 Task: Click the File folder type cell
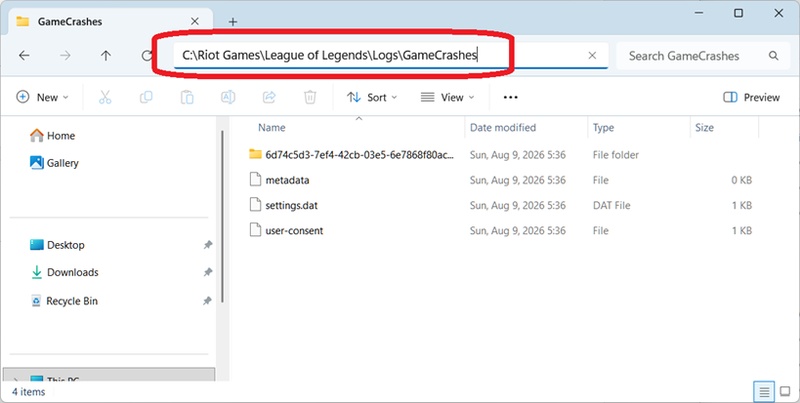[615, 155]
